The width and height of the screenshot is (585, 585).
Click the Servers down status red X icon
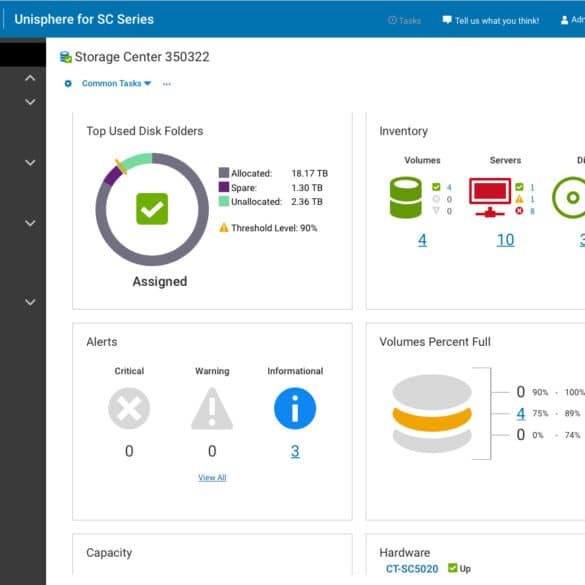click(519, 211)
